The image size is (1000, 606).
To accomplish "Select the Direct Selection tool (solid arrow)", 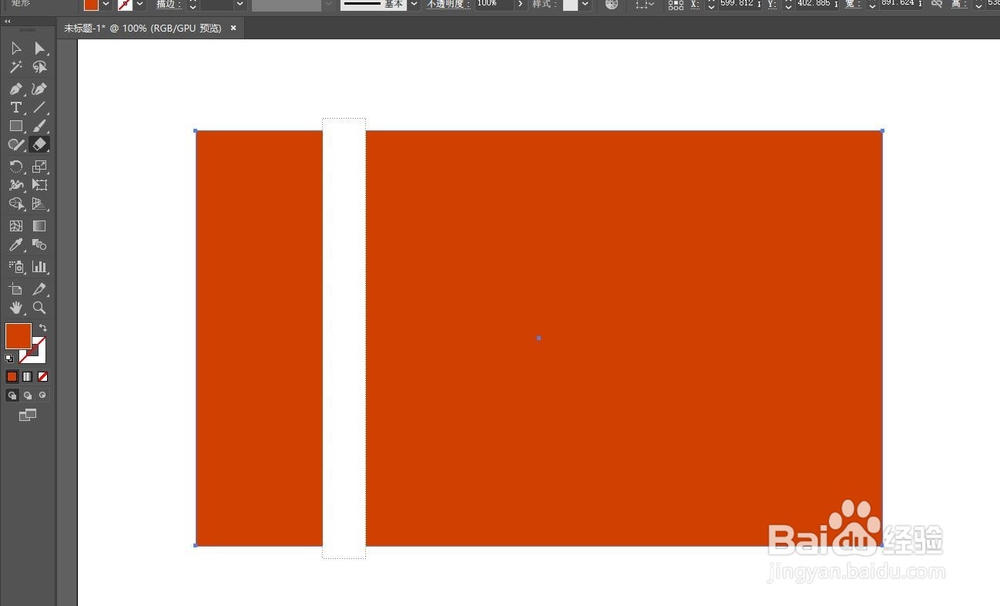I will [40, 48].
